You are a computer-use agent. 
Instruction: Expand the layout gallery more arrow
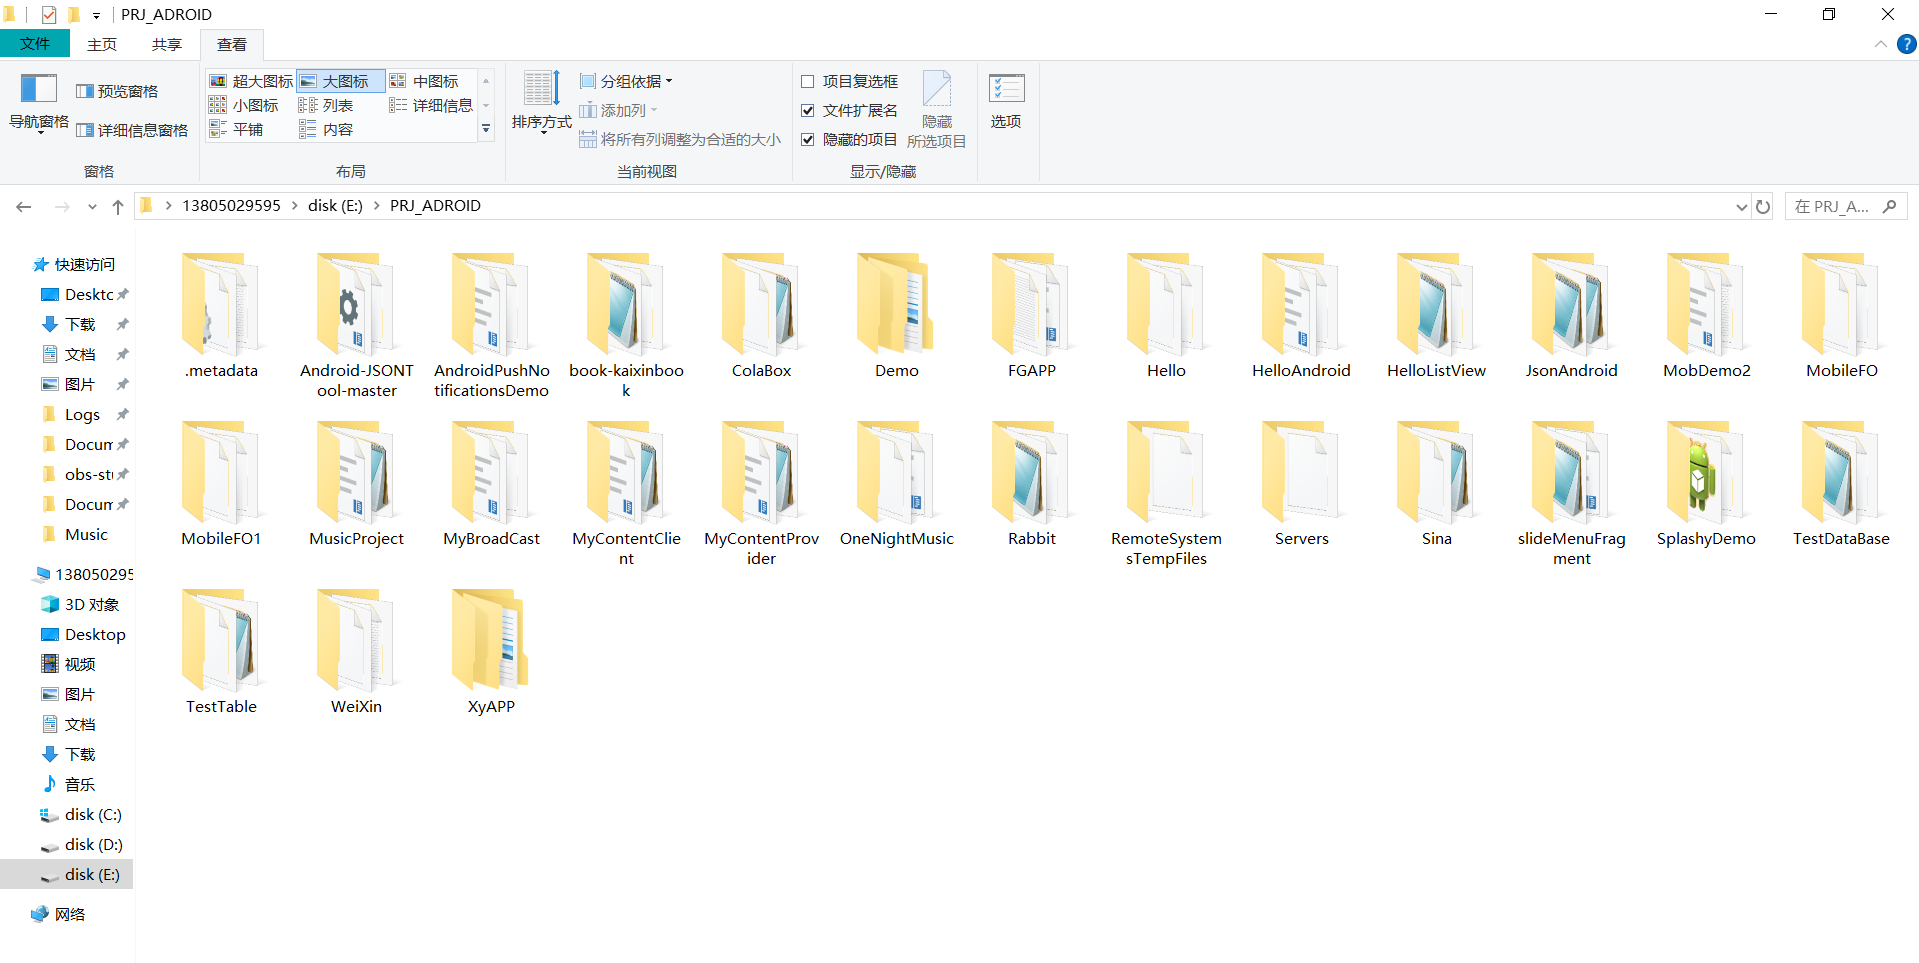(486, 129)
